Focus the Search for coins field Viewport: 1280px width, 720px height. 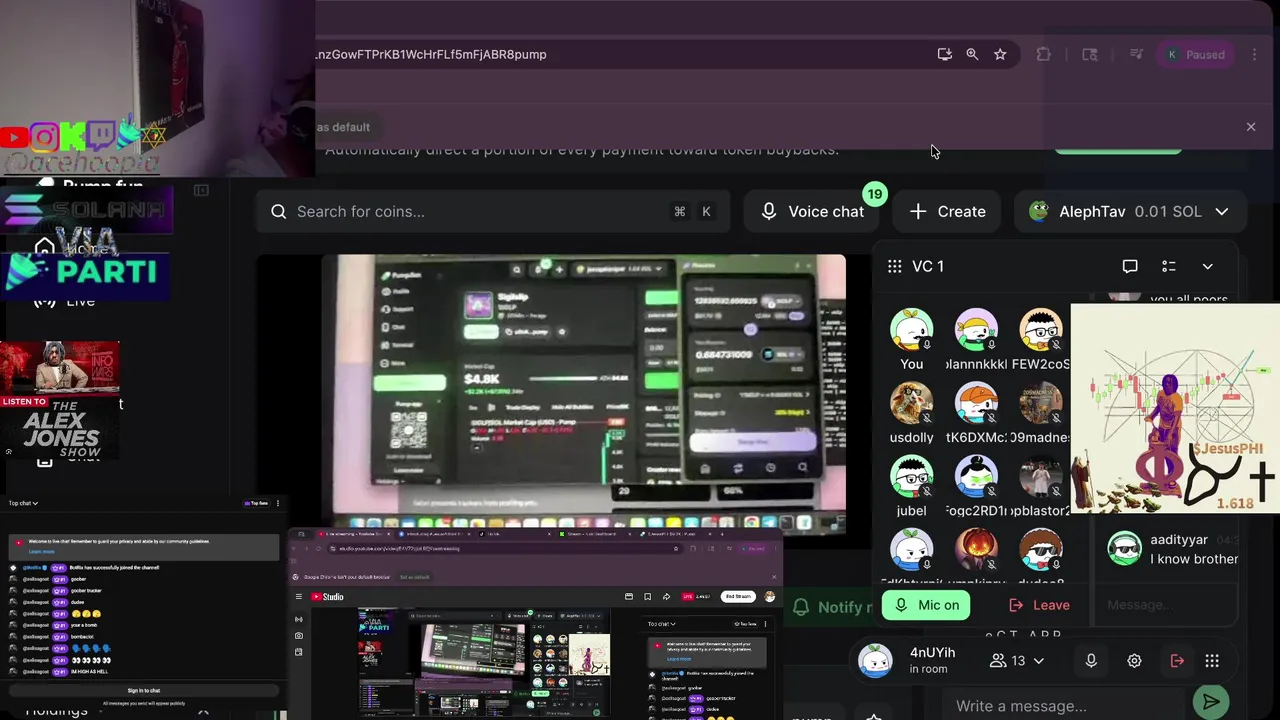[x=494, y=211]
